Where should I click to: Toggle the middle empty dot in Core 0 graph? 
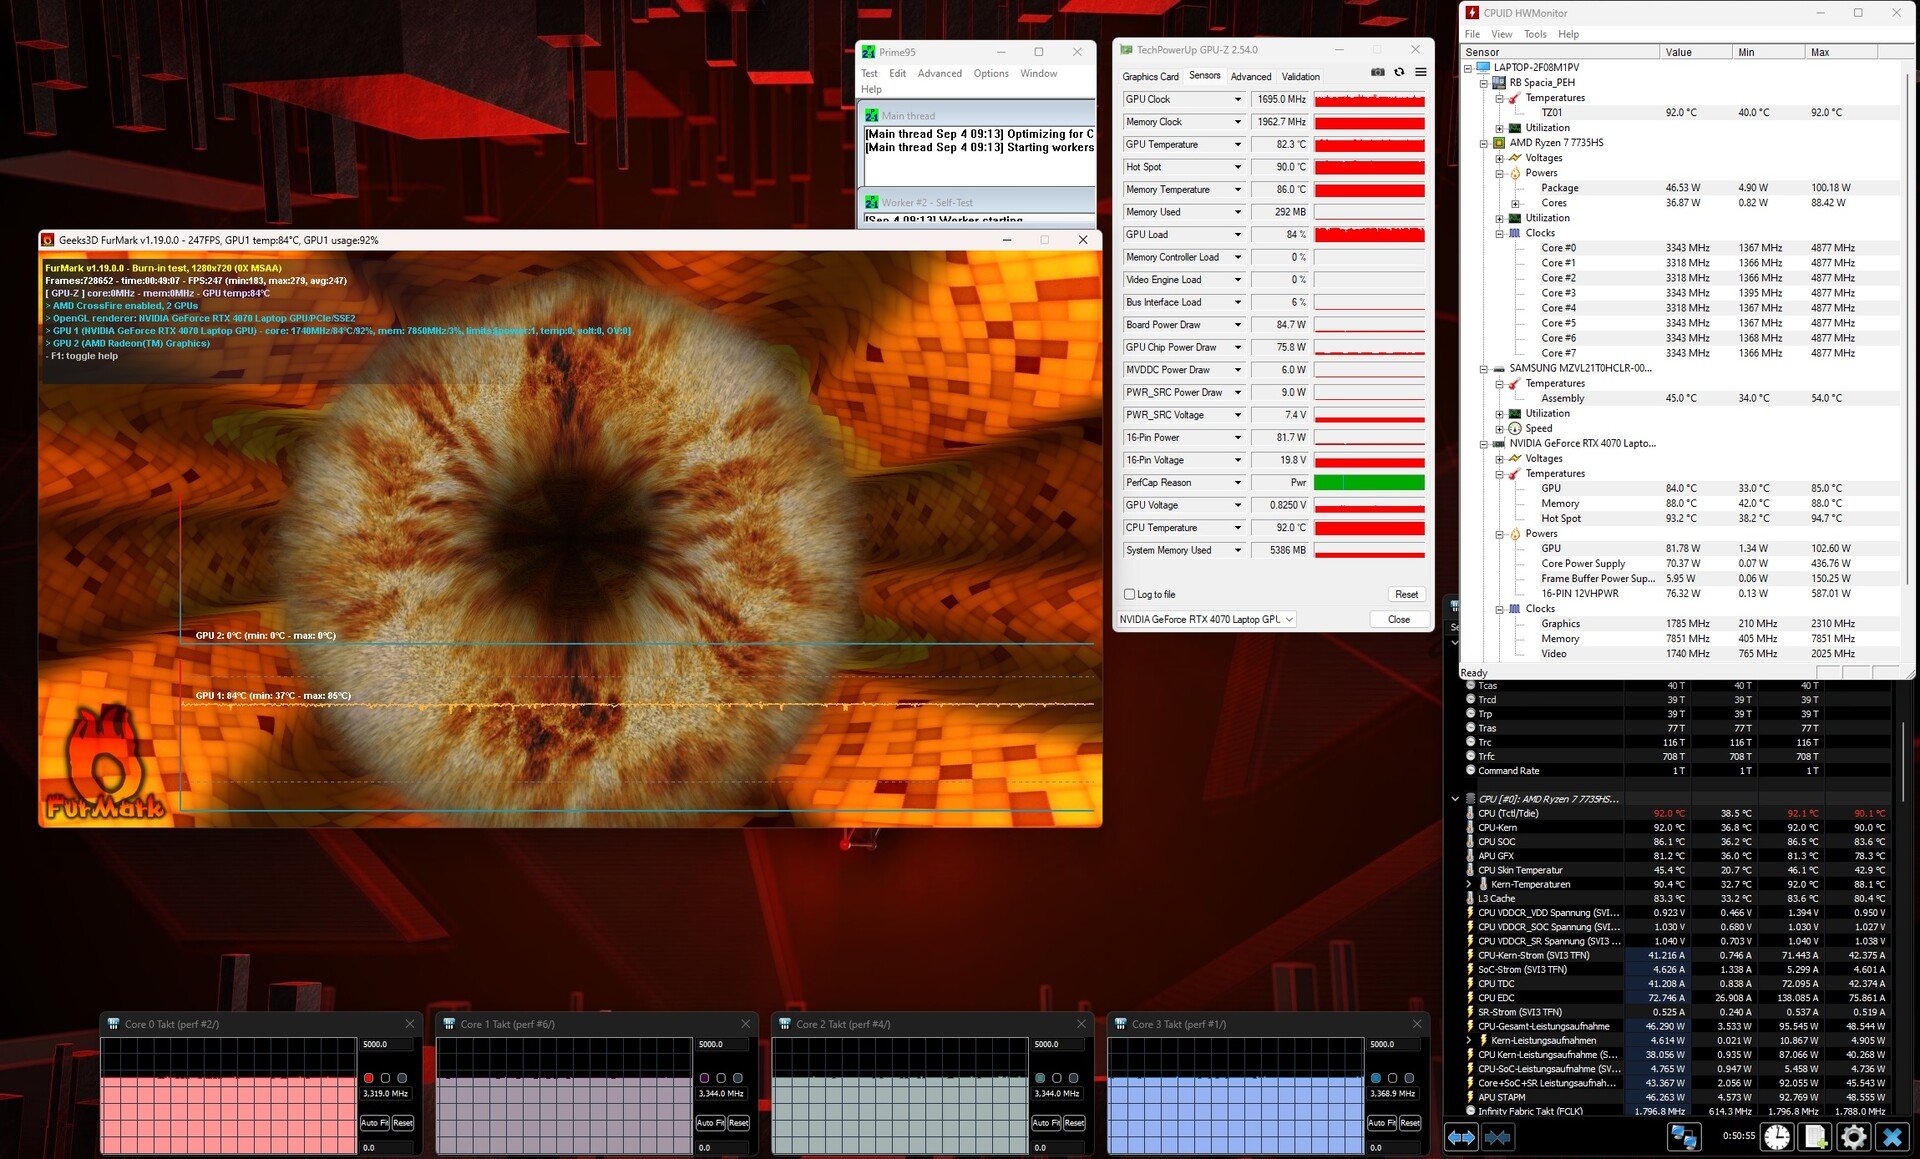[x=385, y=1078]
